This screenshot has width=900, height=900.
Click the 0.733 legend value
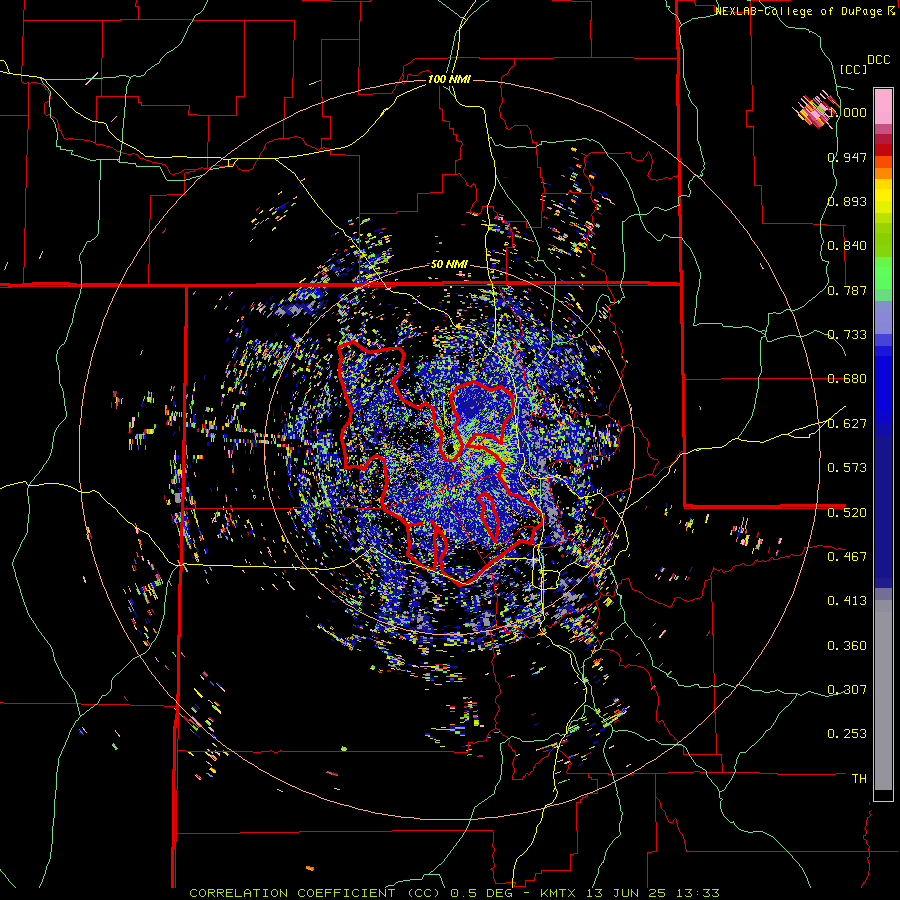click(x=847, y=335)
